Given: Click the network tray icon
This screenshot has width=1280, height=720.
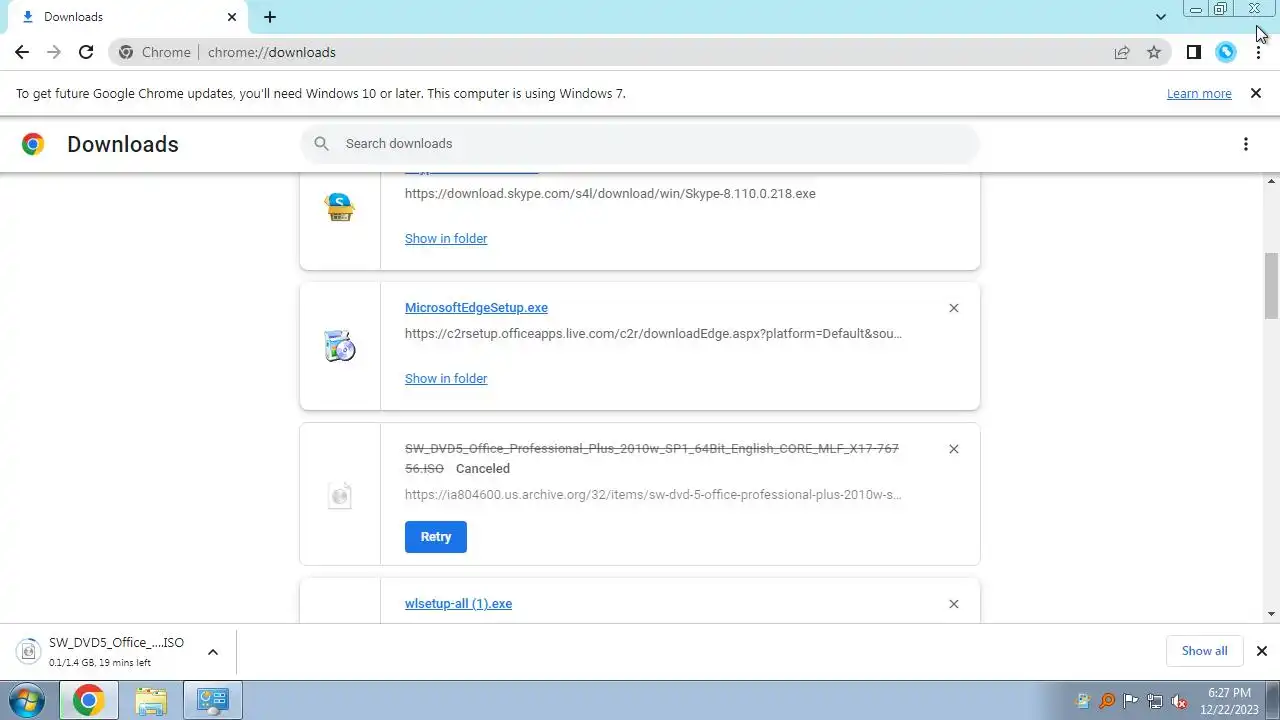Looking at the screenshot, I should coord(1155,701).
